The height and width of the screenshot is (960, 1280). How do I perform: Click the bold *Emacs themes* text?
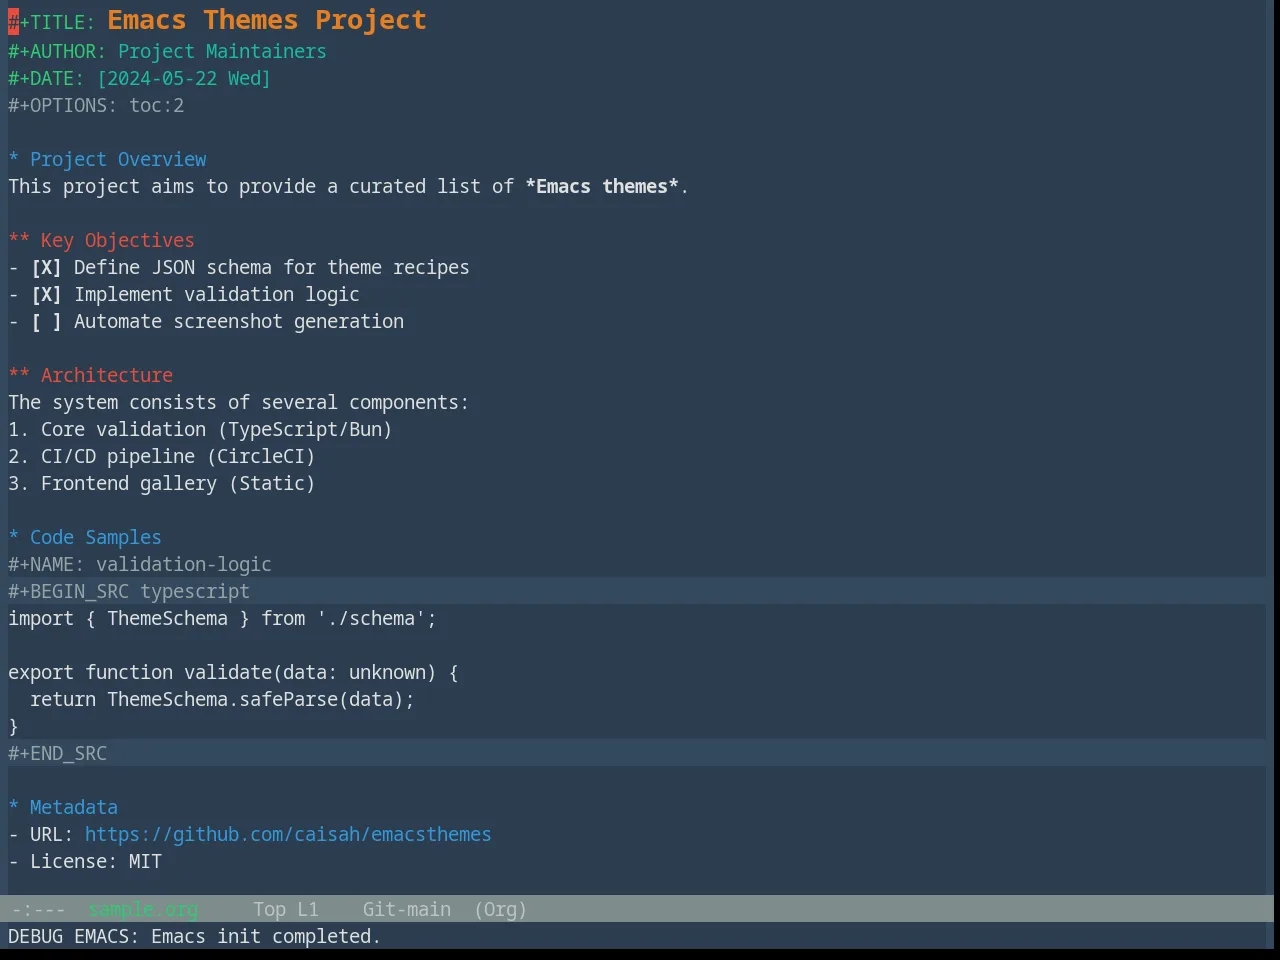tap(602, 187)
